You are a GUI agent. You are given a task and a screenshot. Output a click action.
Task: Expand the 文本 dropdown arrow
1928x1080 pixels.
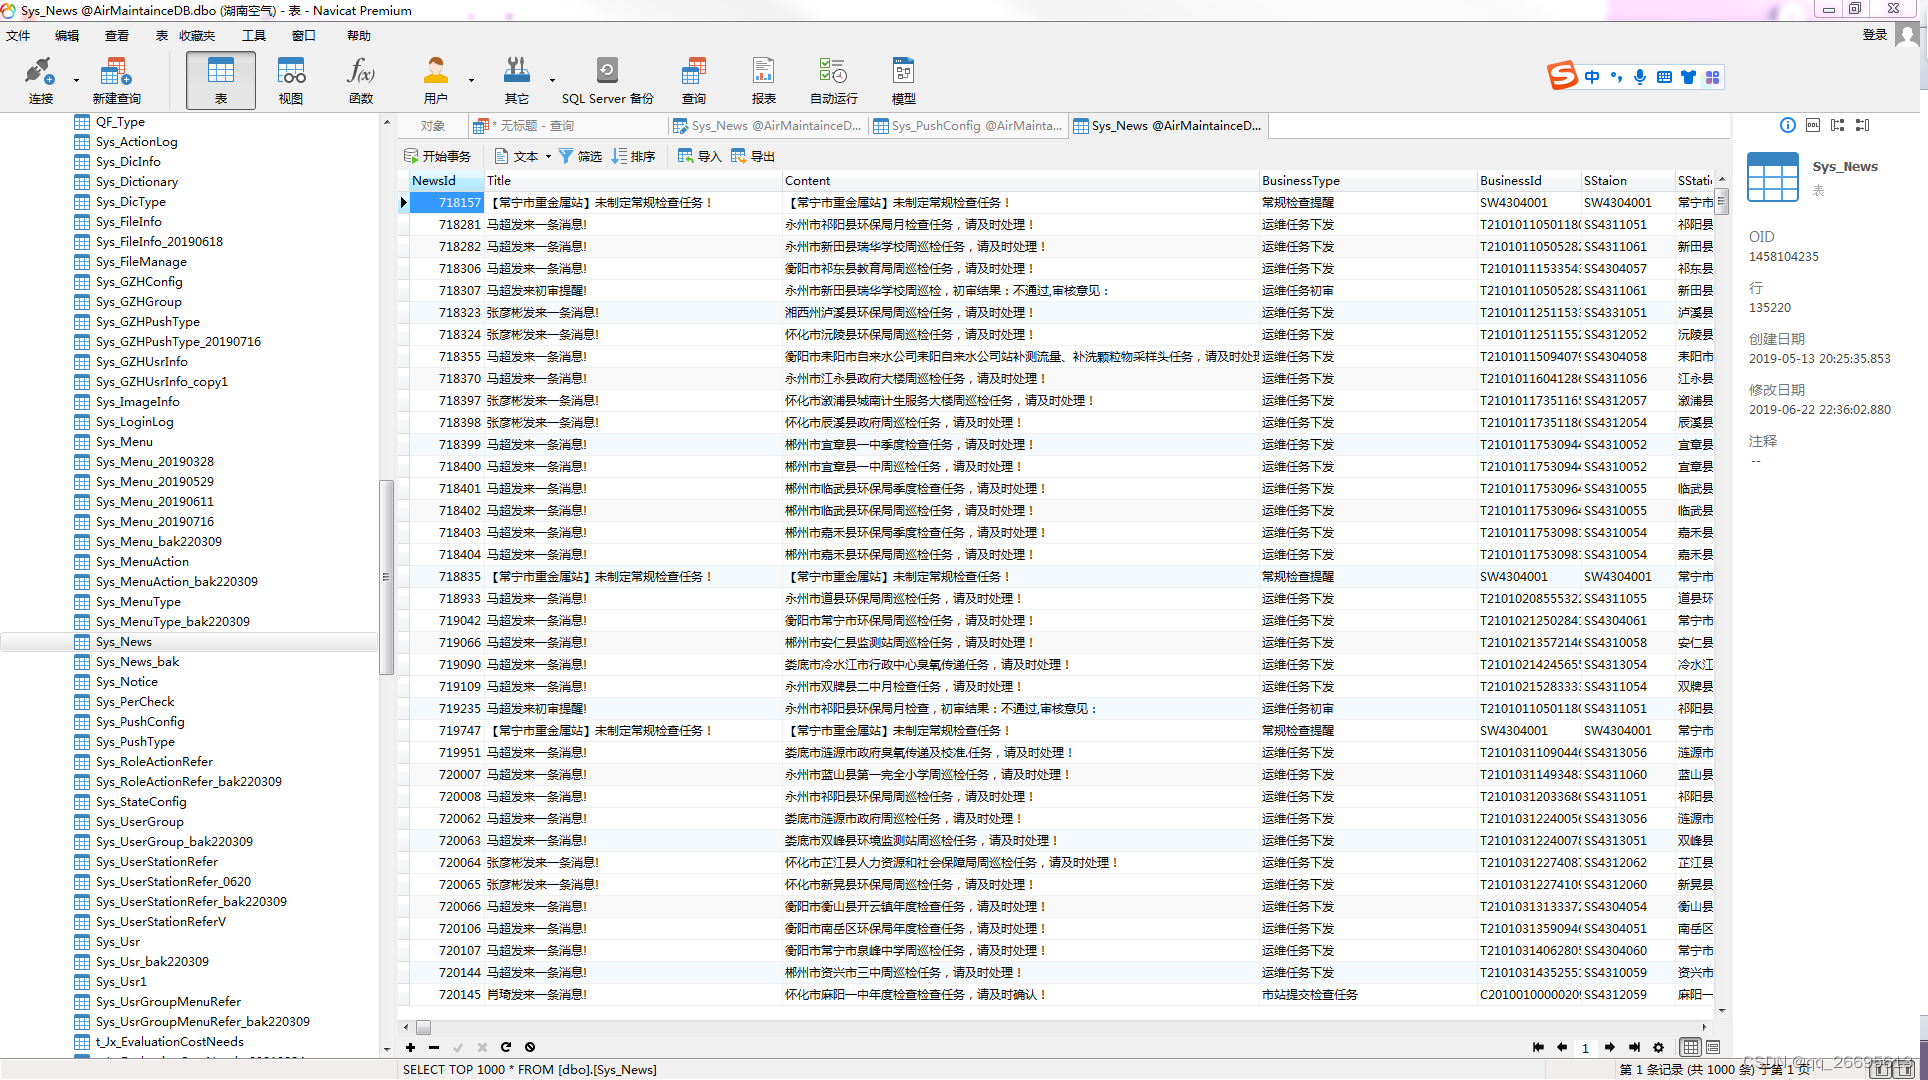point(548,157)
